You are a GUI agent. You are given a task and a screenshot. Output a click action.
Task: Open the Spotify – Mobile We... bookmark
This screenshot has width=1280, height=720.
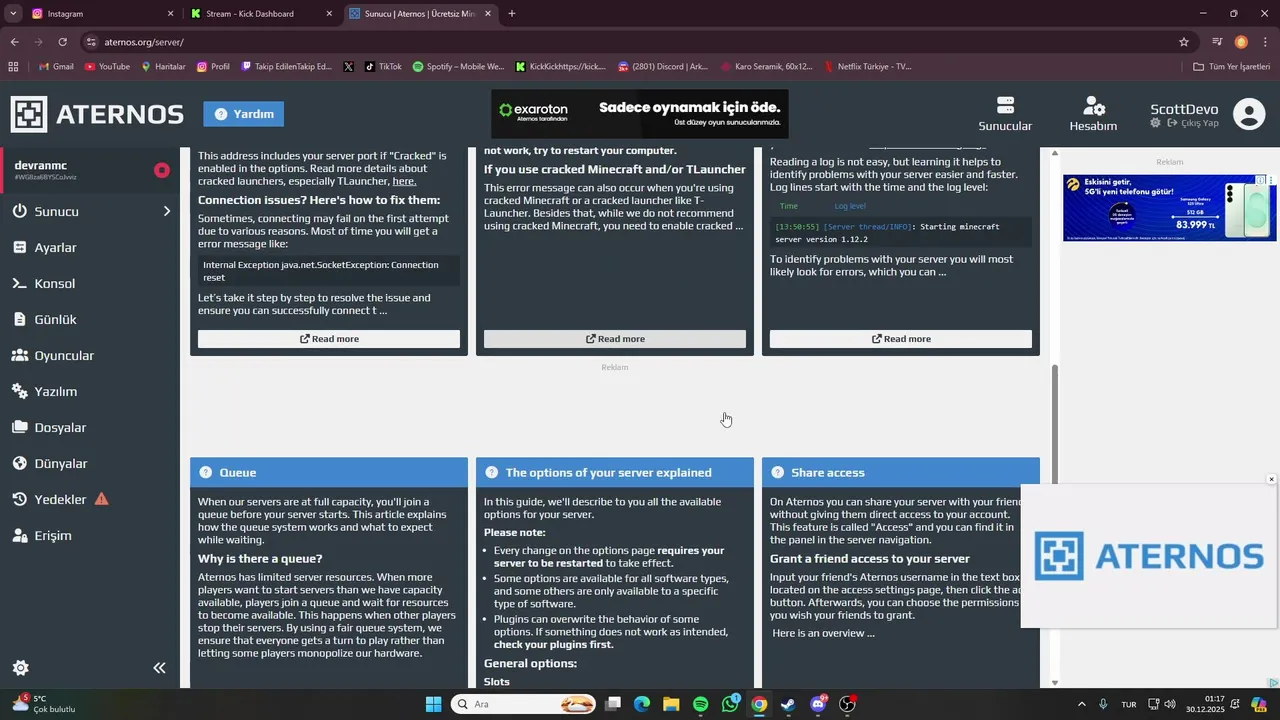(458, 66)
